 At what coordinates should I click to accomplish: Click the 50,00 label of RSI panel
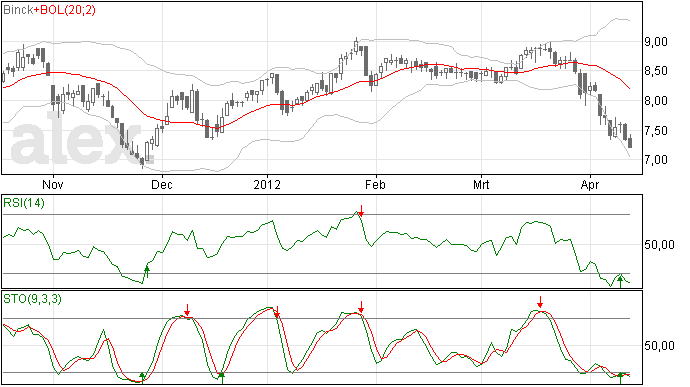pos(659,245)
